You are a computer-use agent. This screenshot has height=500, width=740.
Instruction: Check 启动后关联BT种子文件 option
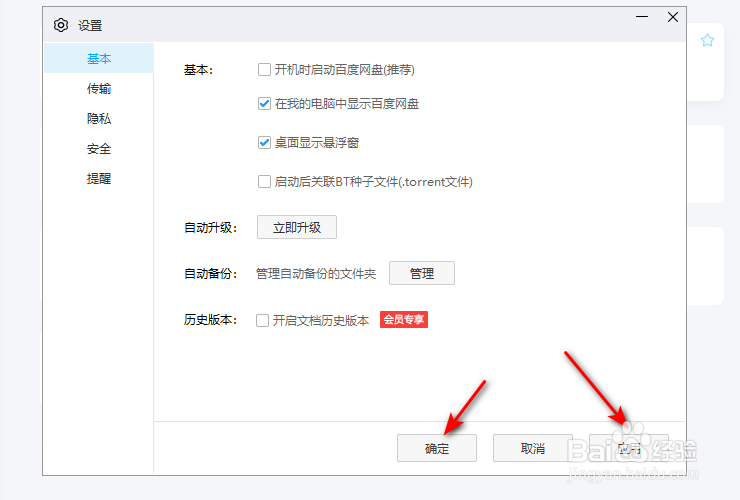click(264, 181)
